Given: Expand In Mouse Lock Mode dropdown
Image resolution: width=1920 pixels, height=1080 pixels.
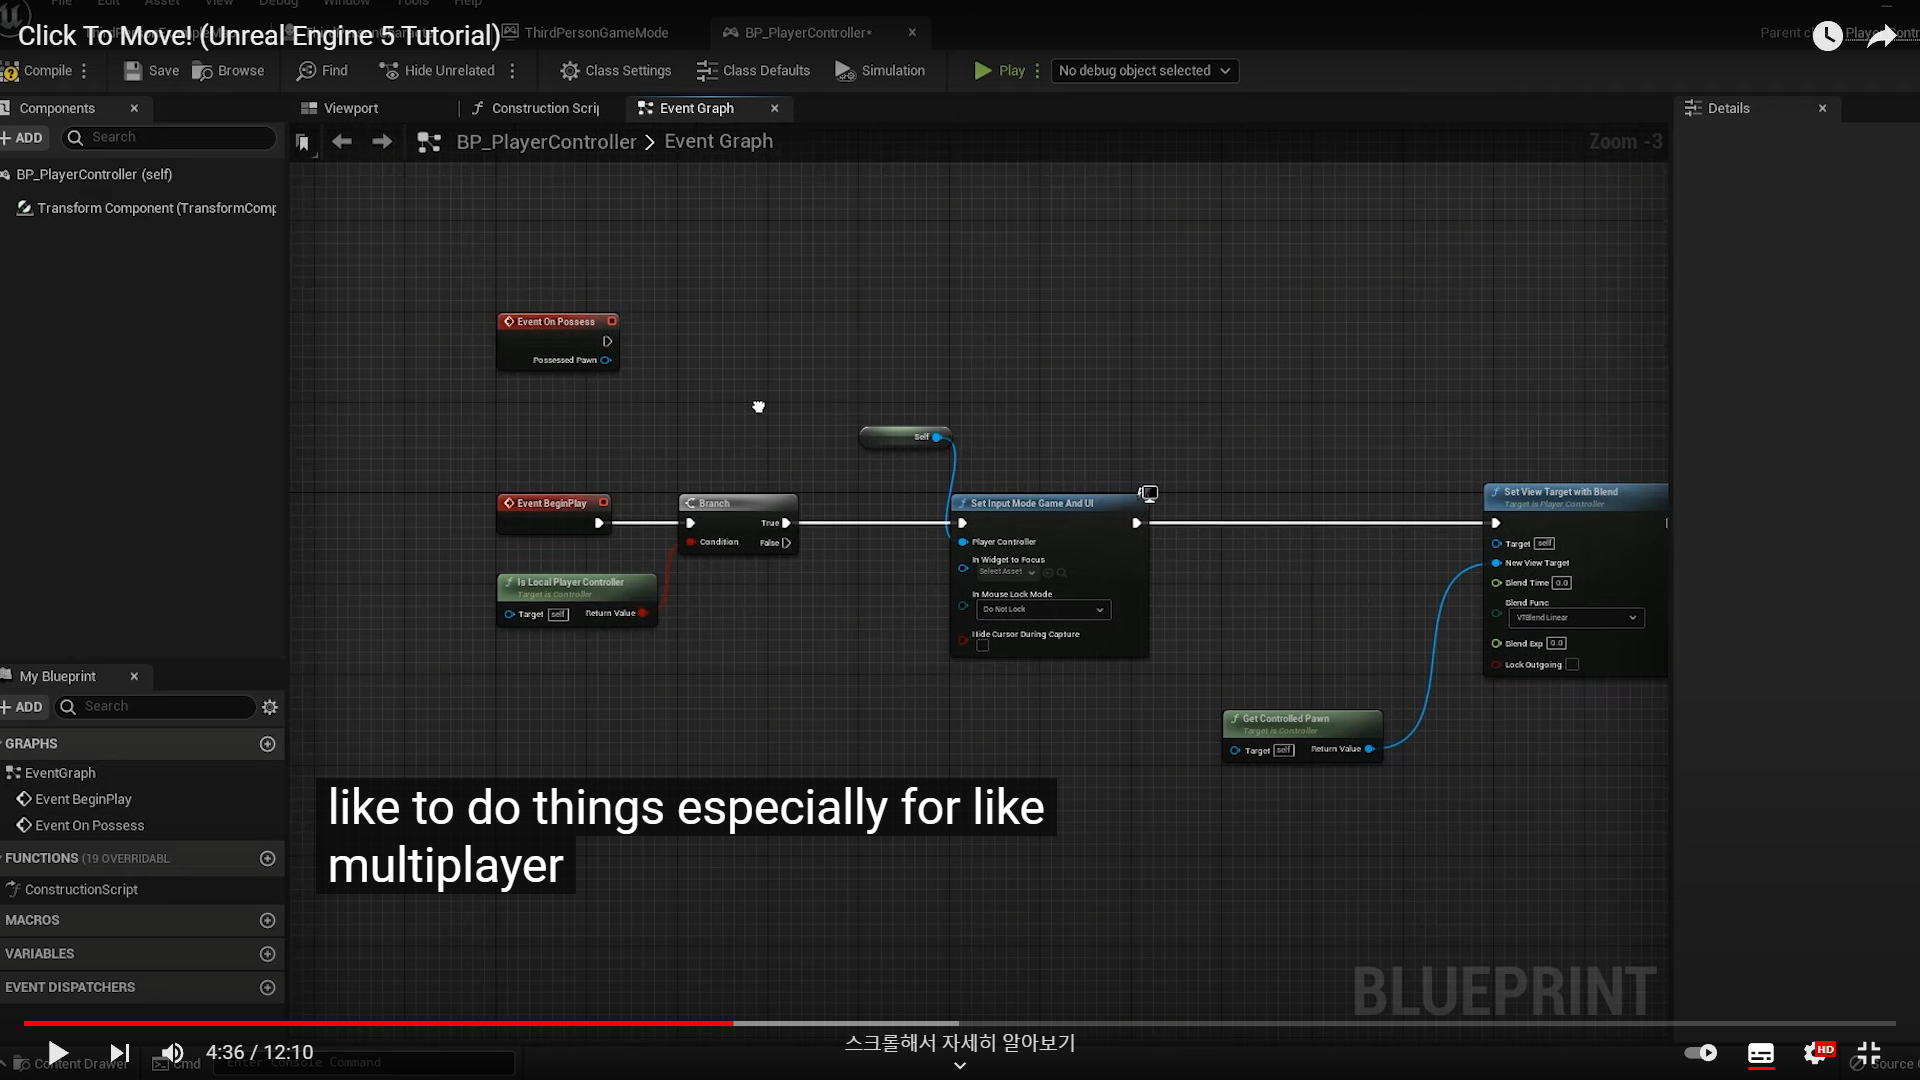Looking at the screenshot, I should tap(1043, 609).
